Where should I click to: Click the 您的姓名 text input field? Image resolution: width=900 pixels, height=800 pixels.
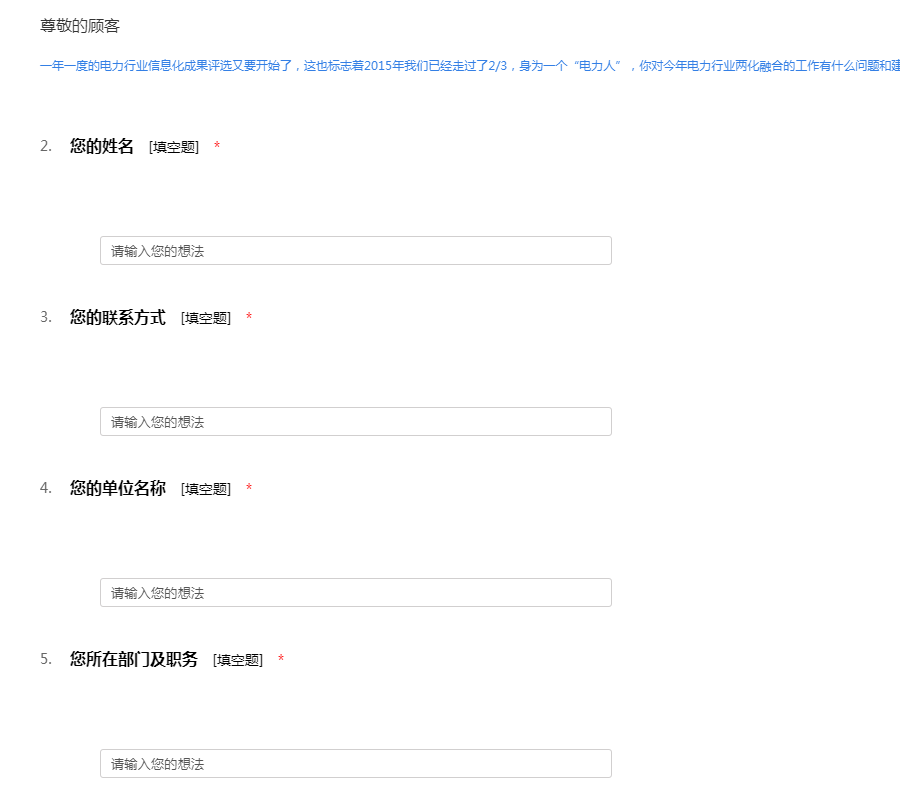point(355,251)
